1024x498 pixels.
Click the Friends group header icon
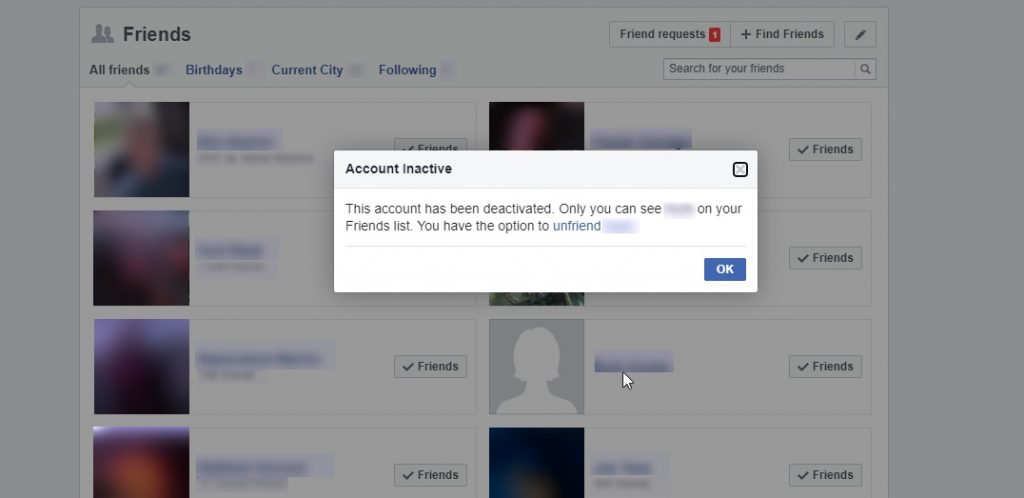coord(103,34)
